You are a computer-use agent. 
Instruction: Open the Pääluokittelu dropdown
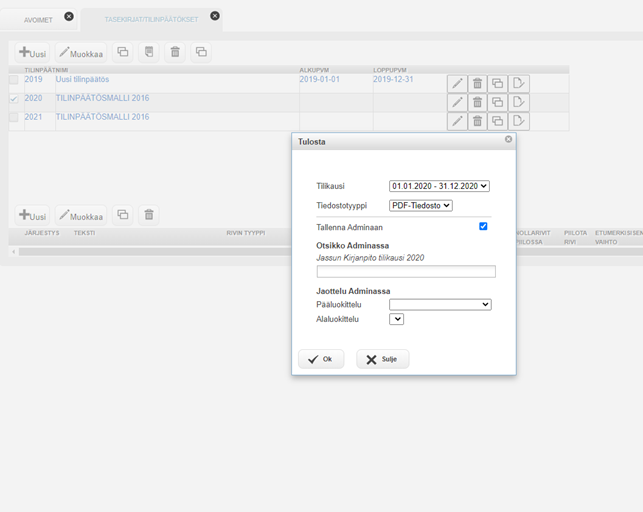pyautogui.click(x=440, y=305)
